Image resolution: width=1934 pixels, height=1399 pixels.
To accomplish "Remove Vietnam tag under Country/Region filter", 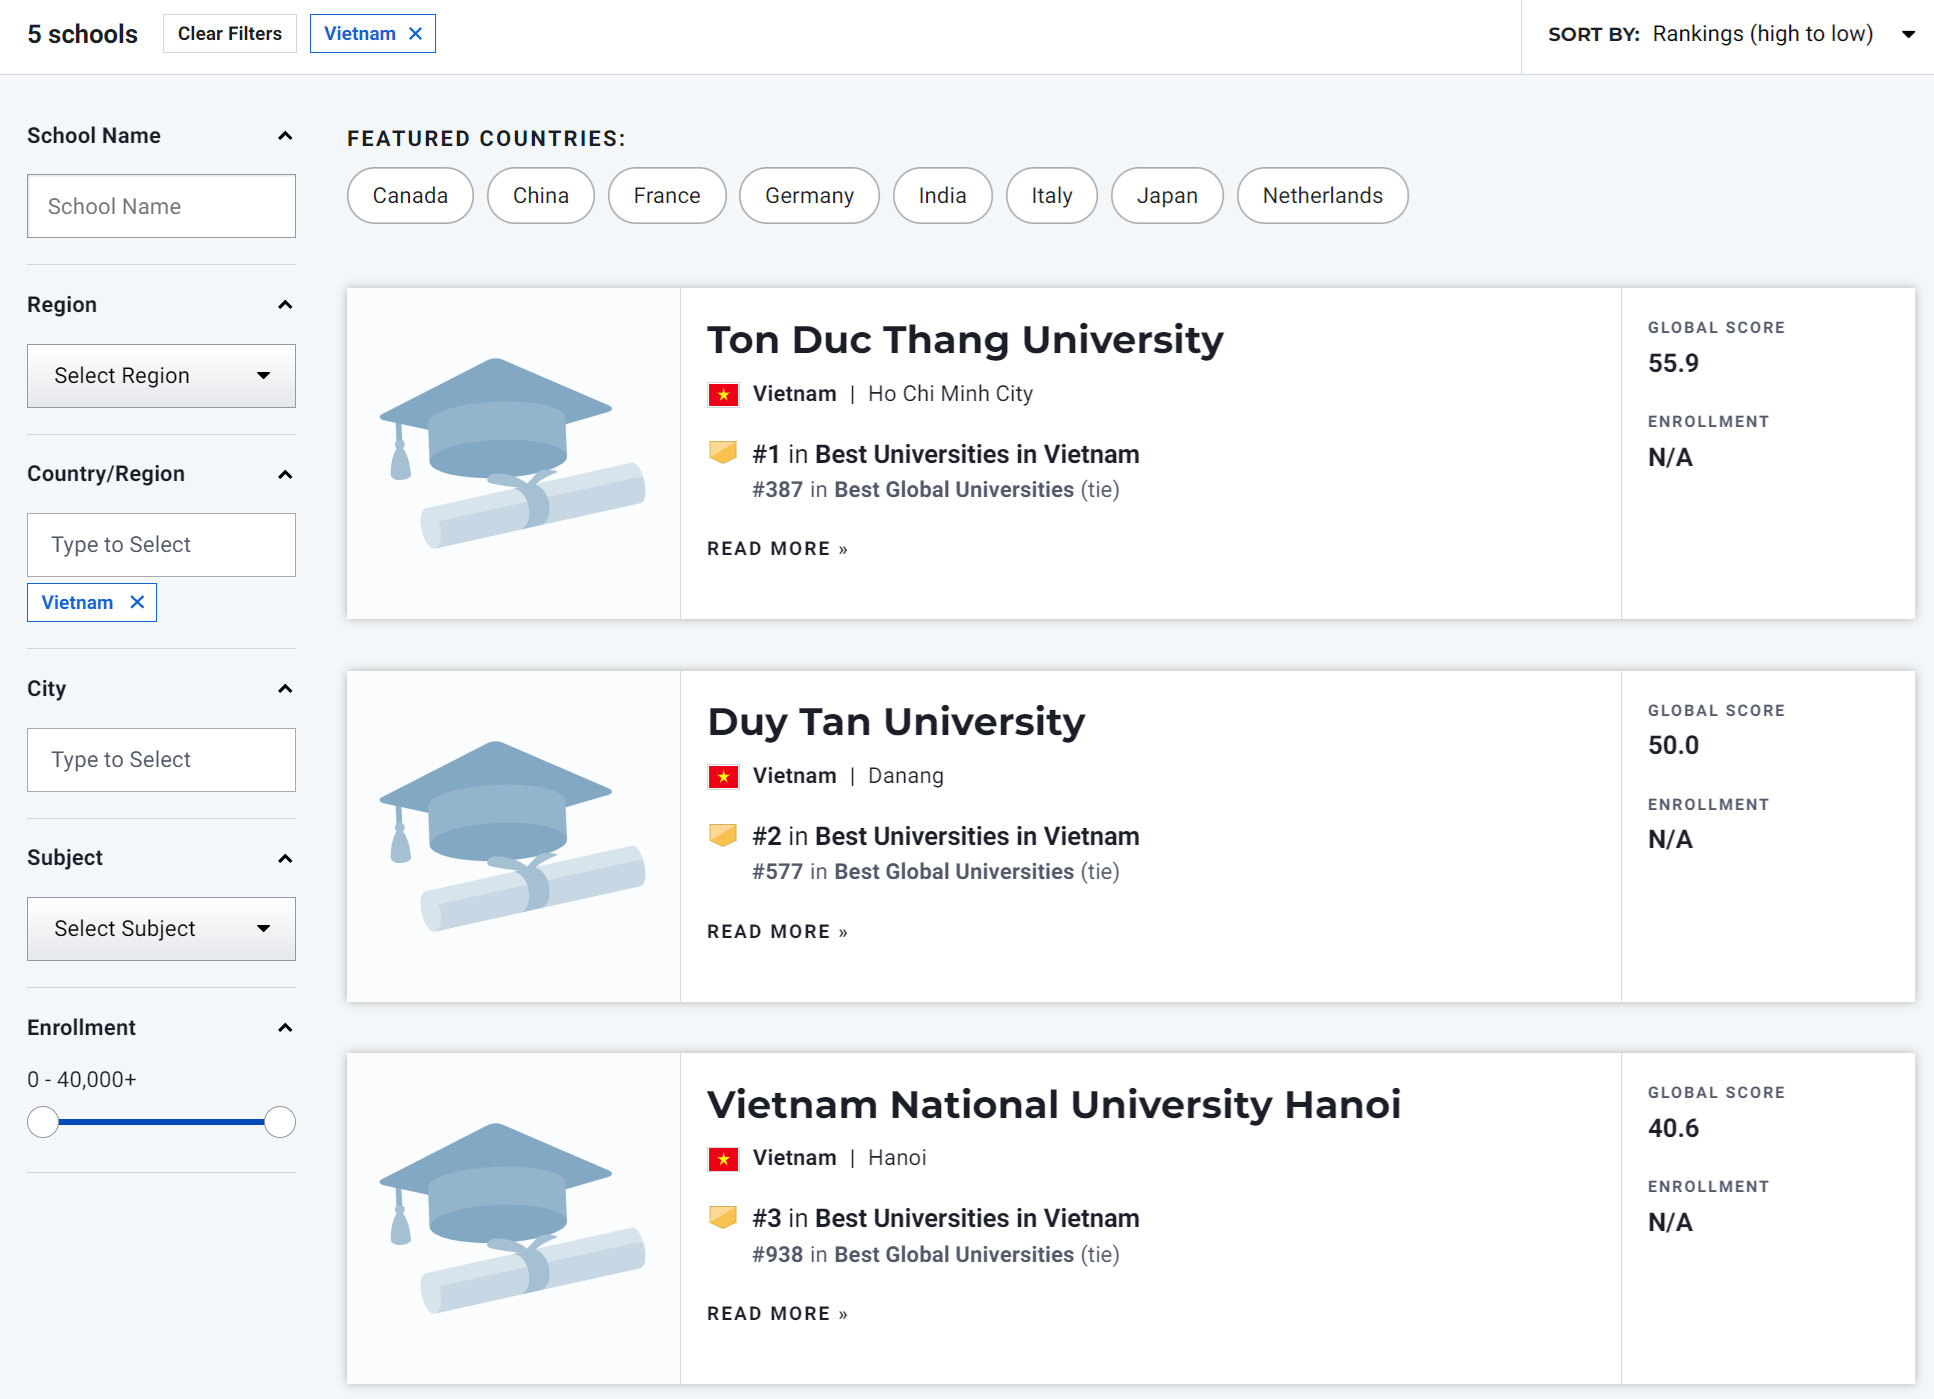I will [137, 602].
